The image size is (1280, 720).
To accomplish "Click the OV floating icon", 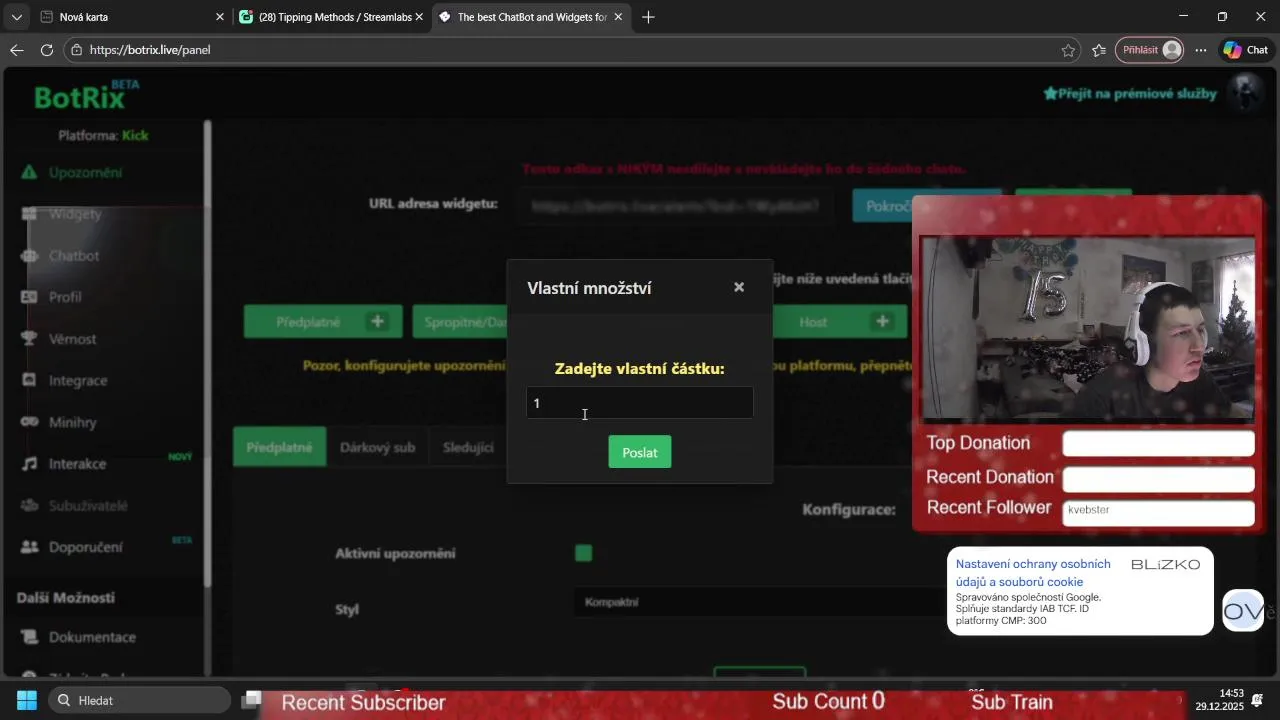I will coord(1244,611).
